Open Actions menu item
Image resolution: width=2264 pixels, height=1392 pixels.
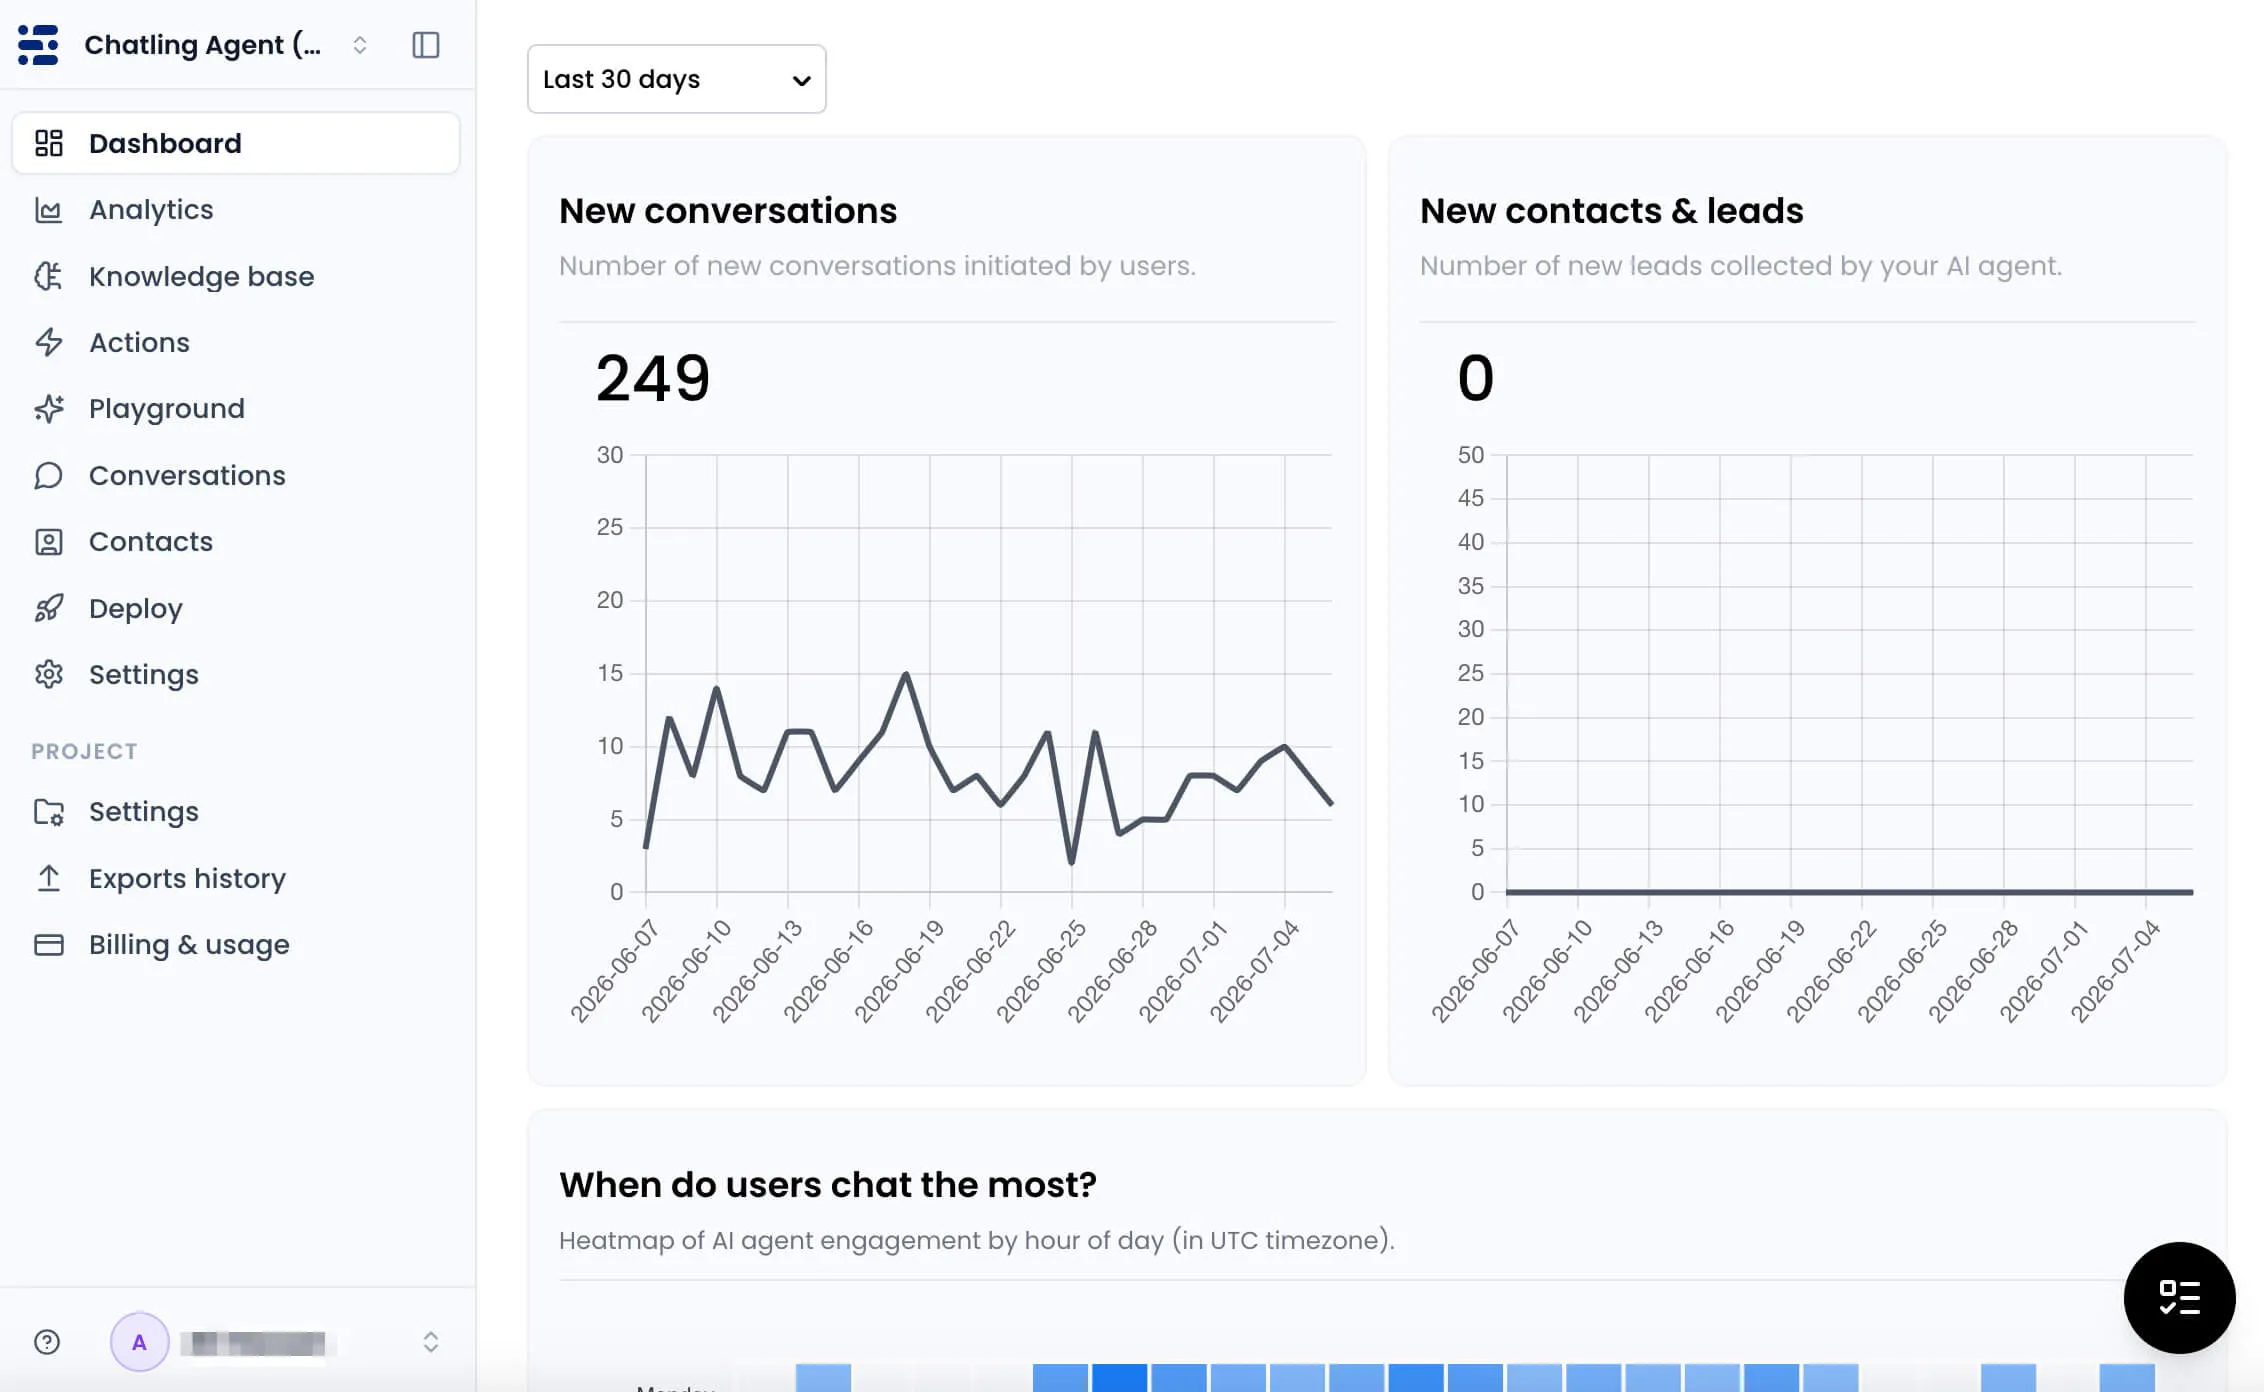[x=236, y=342]
